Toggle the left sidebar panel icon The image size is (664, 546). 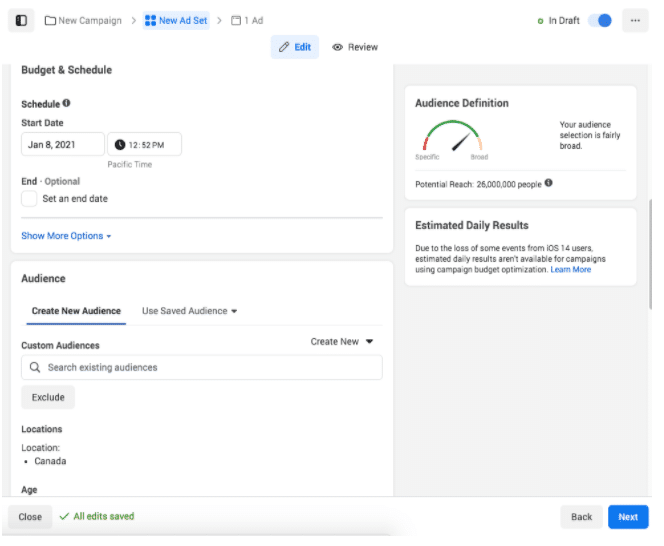21,20
